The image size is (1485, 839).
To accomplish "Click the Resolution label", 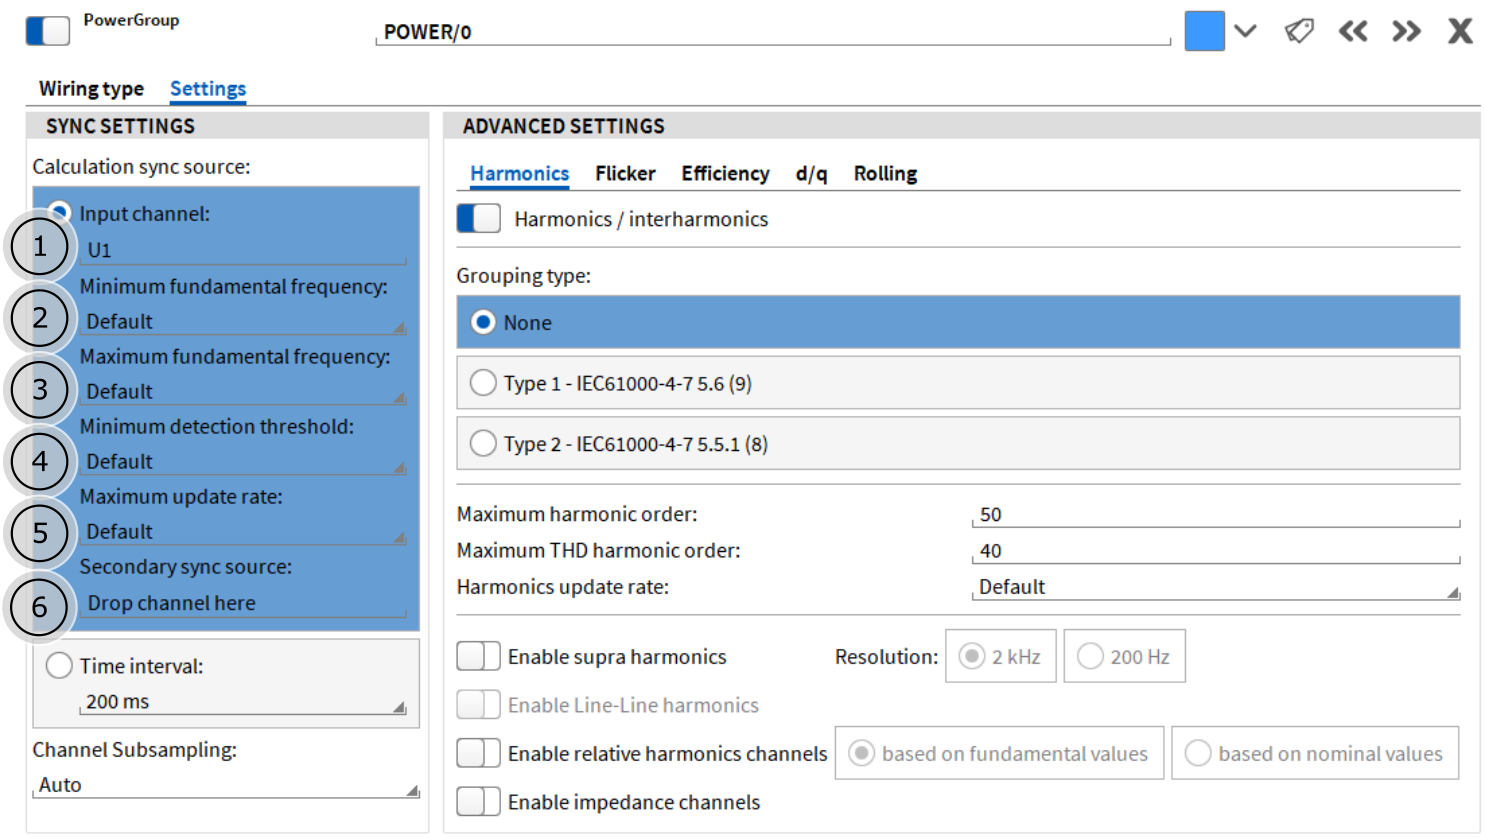I will coord(886,656).
